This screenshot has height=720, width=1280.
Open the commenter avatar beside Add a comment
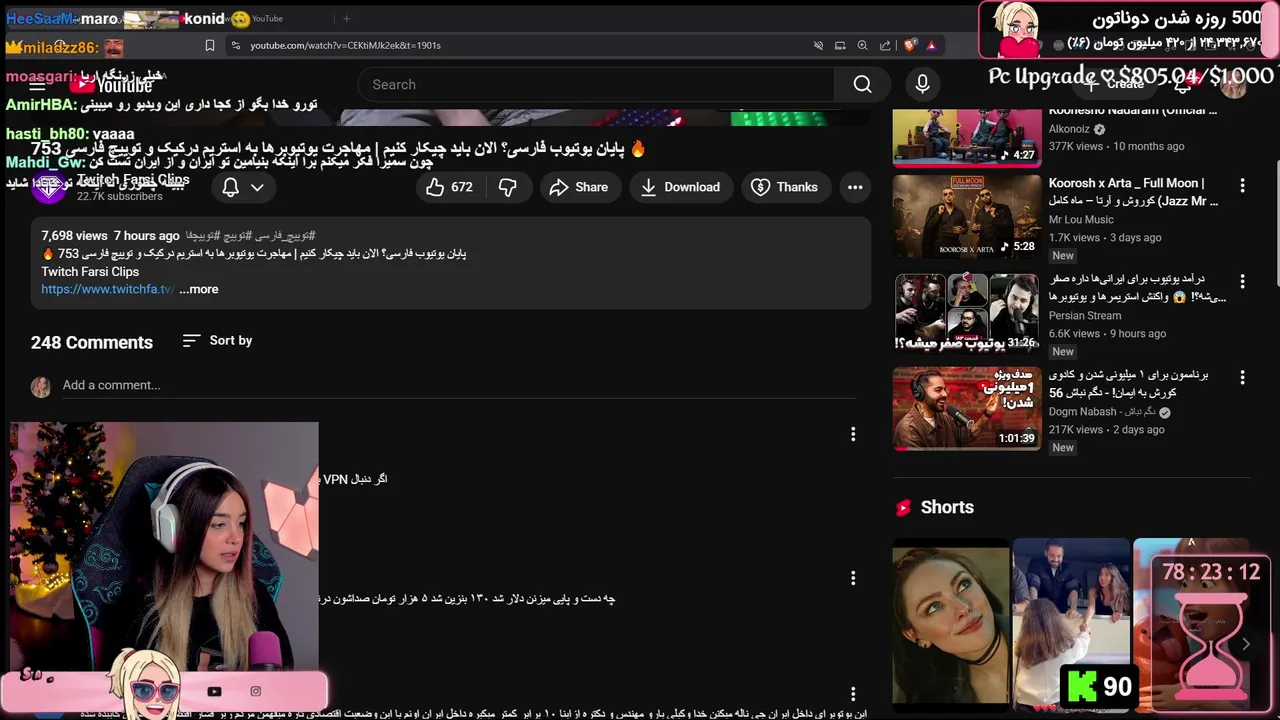tap(41, 387)
